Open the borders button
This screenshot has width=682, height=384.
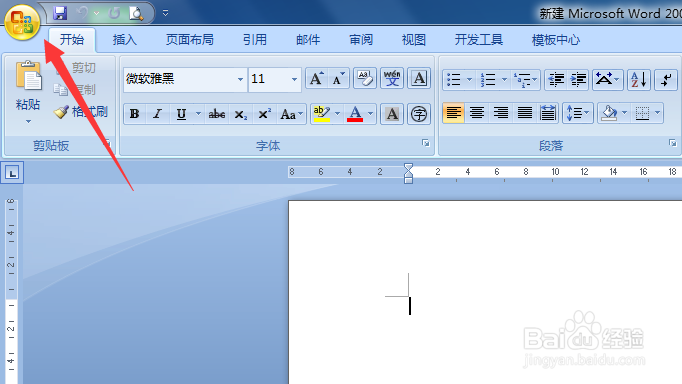point(642,113)
